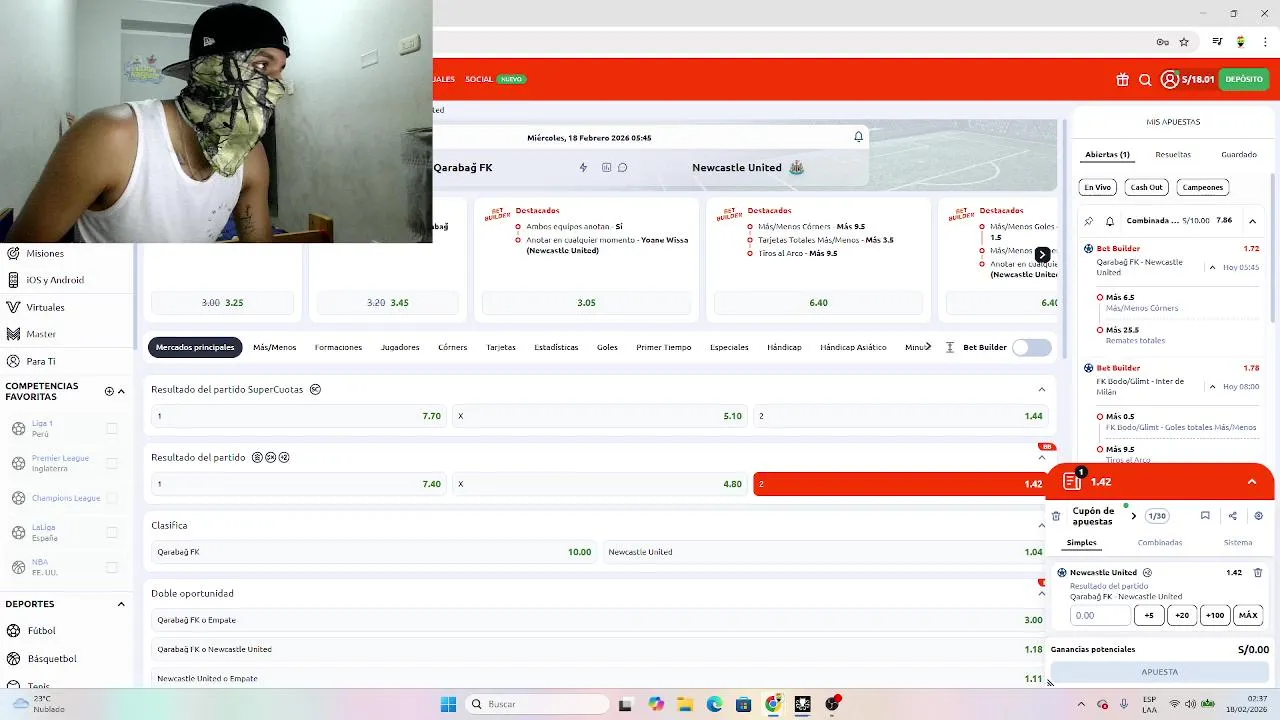Viewport: 1280px width, 720px height.
Task: Open the gift rewards icon in header
Action: tap(1122, 80)
